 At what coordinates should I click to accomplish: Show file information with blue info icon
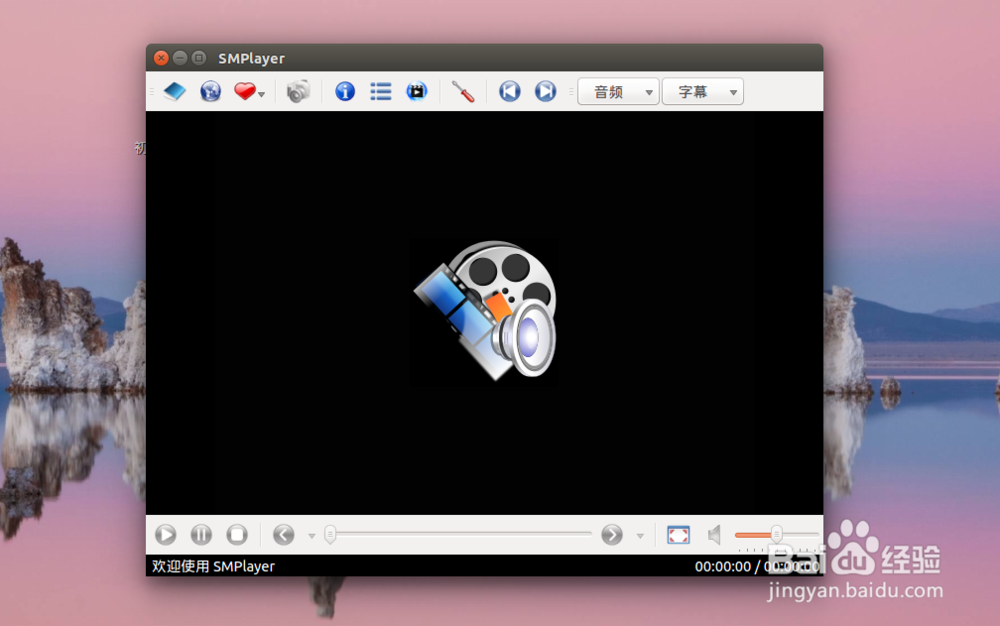[345, 92]
